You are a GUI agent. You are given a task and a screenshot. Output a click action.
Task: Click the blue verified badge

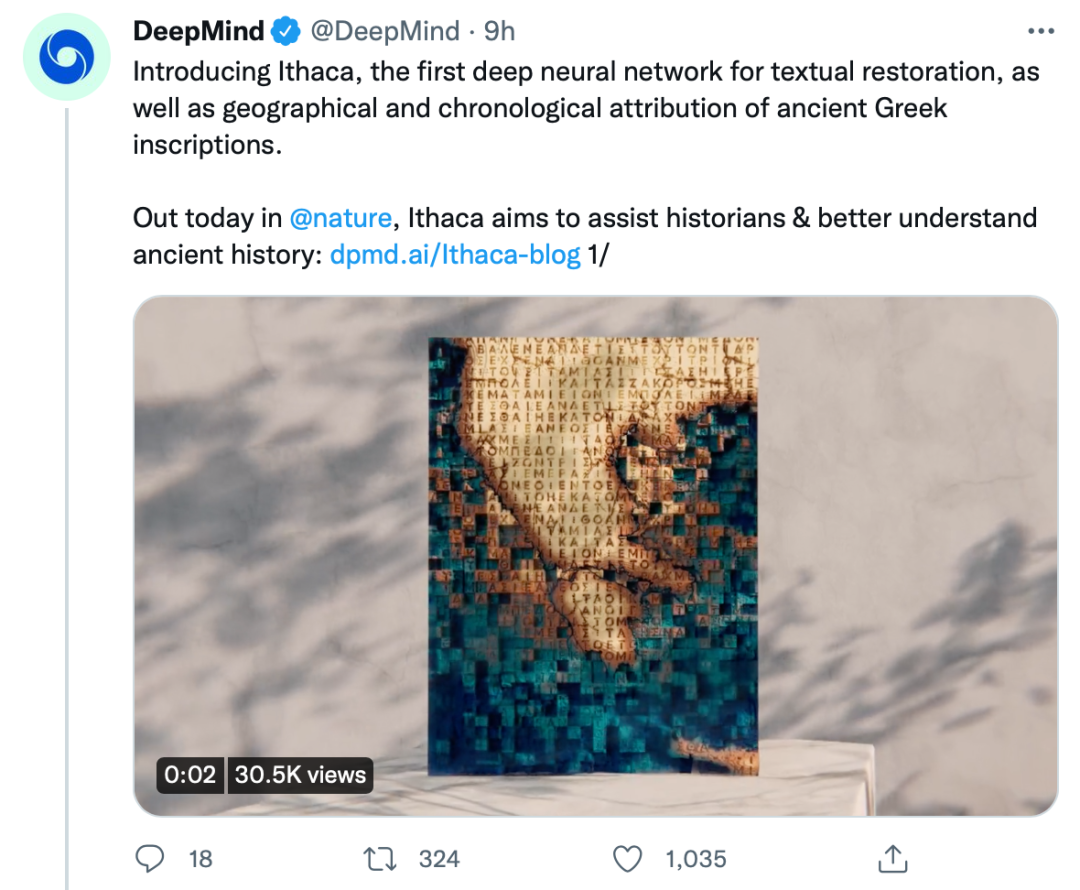point(285,32)
